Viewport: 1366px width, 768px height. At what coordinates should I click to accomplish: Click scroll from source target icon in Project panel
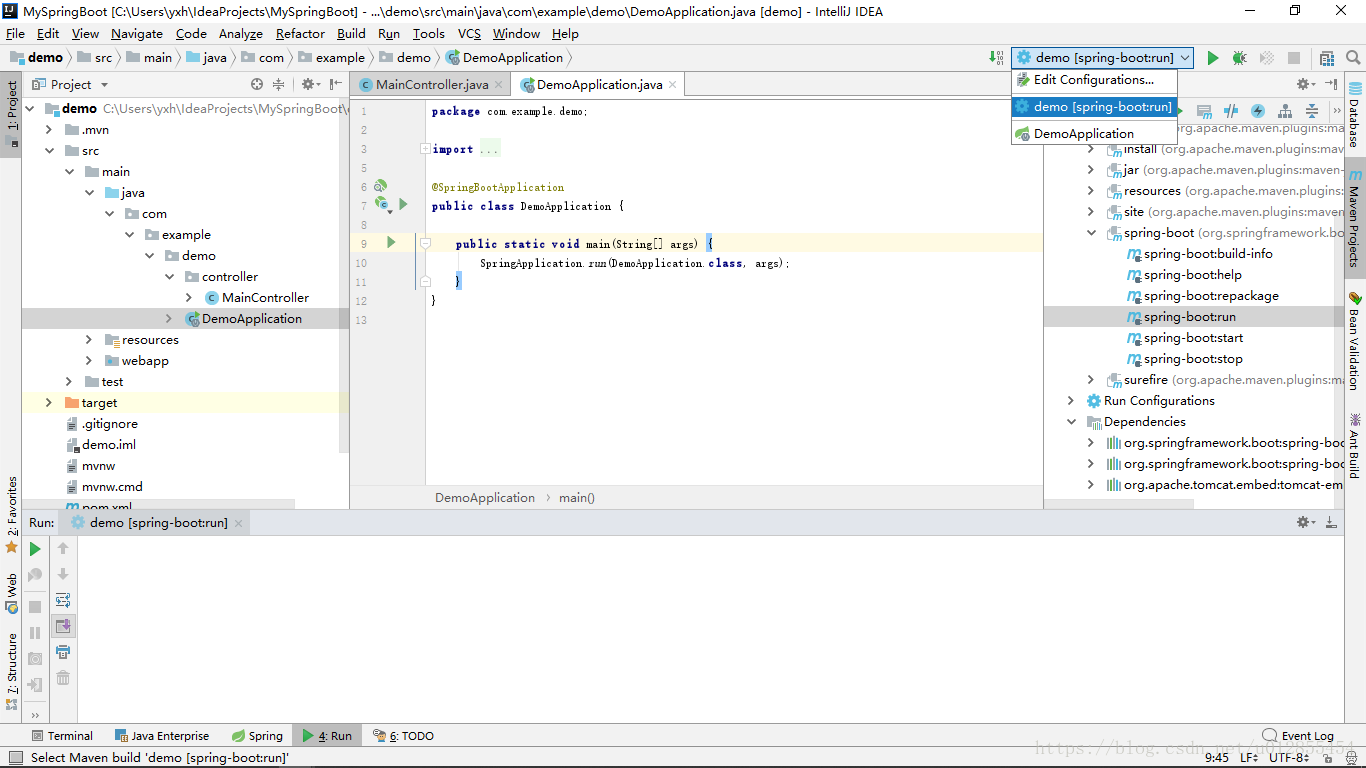(x=257, y=85)
